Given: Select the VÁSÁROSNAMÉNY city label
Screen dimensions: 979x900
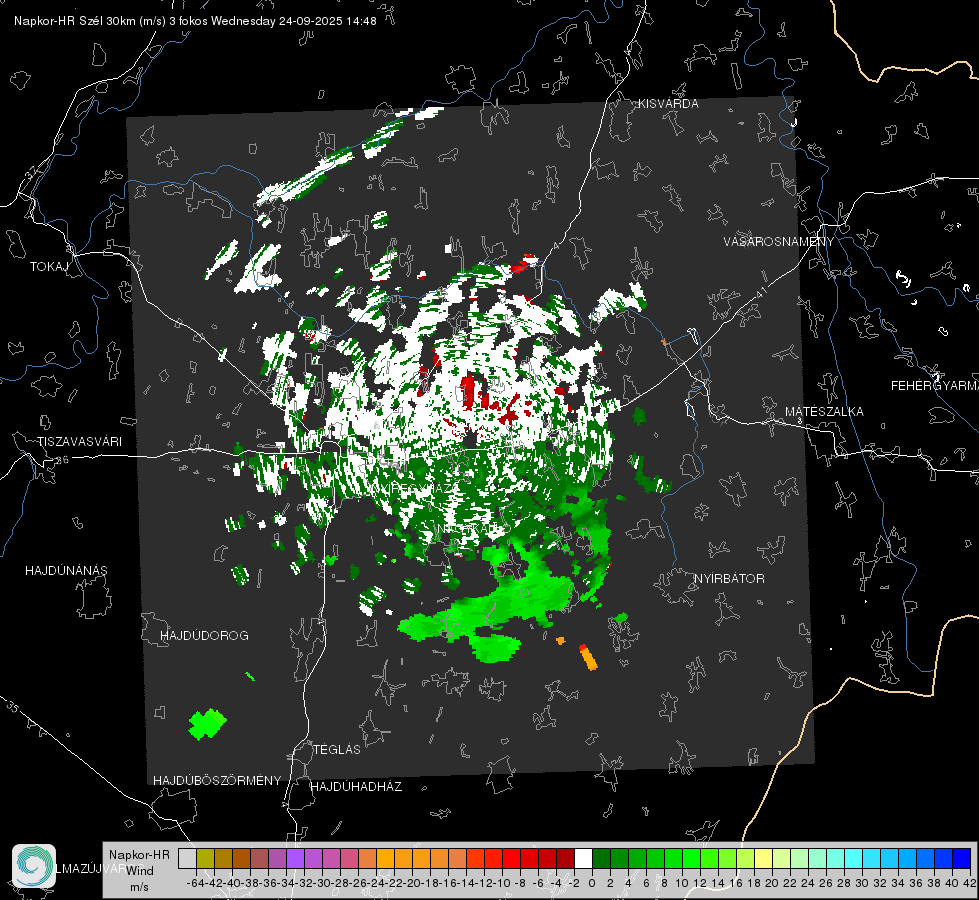Looking at the screenshot, I should click(779, 242).
